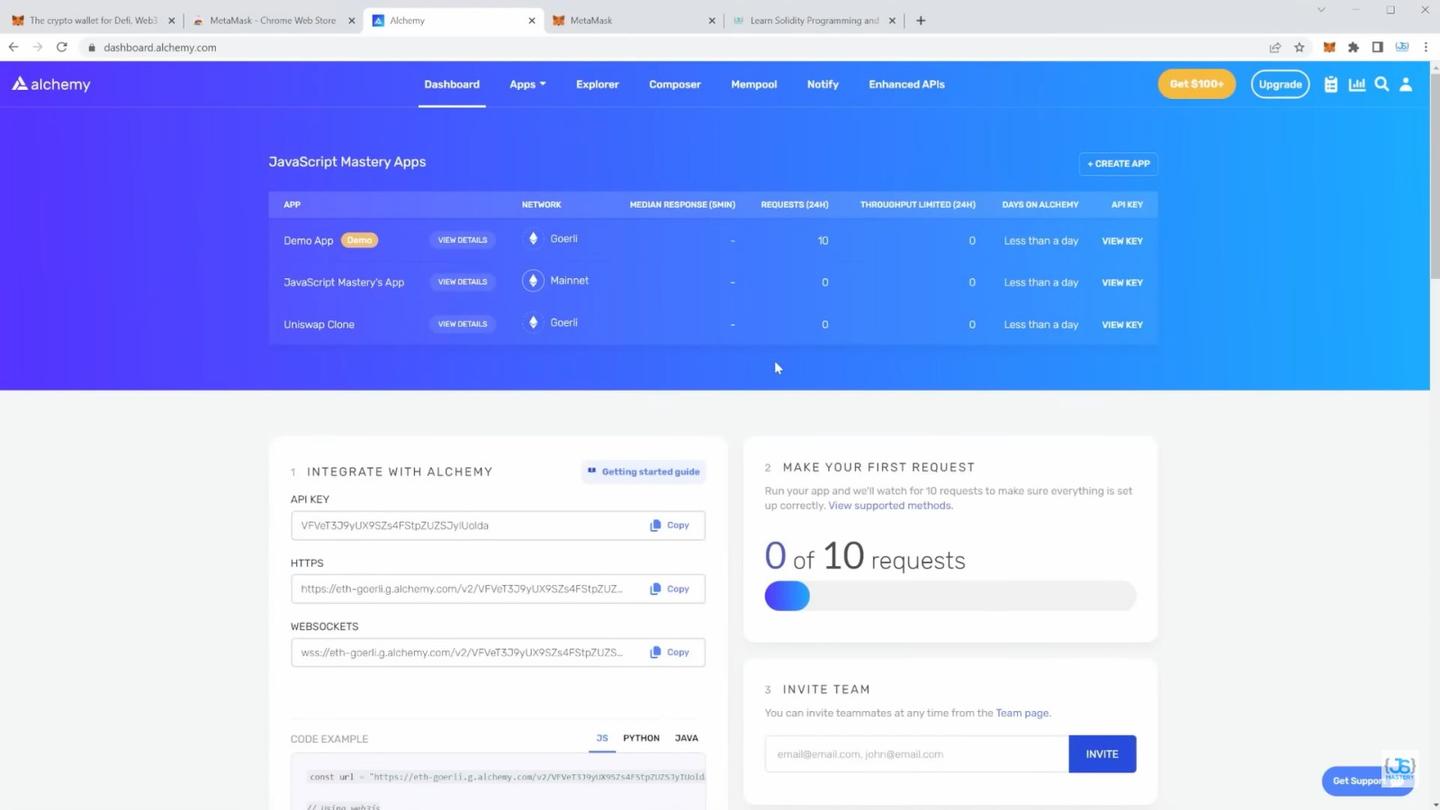Copy the WEBSOCKETS endpoint URL

670,652
